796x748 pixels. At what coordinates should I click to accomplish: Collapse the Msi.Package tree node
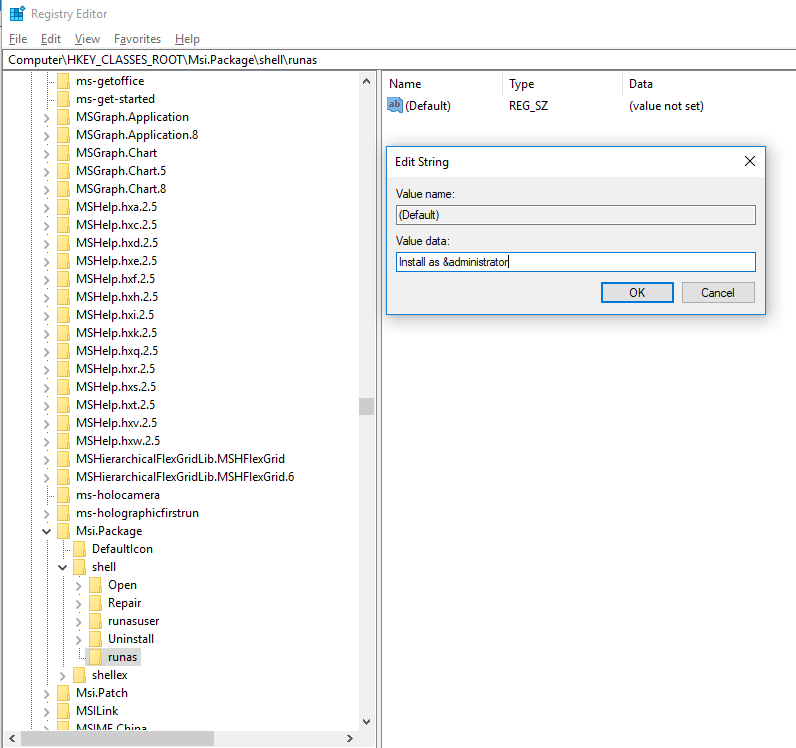[x=47, y=531]
